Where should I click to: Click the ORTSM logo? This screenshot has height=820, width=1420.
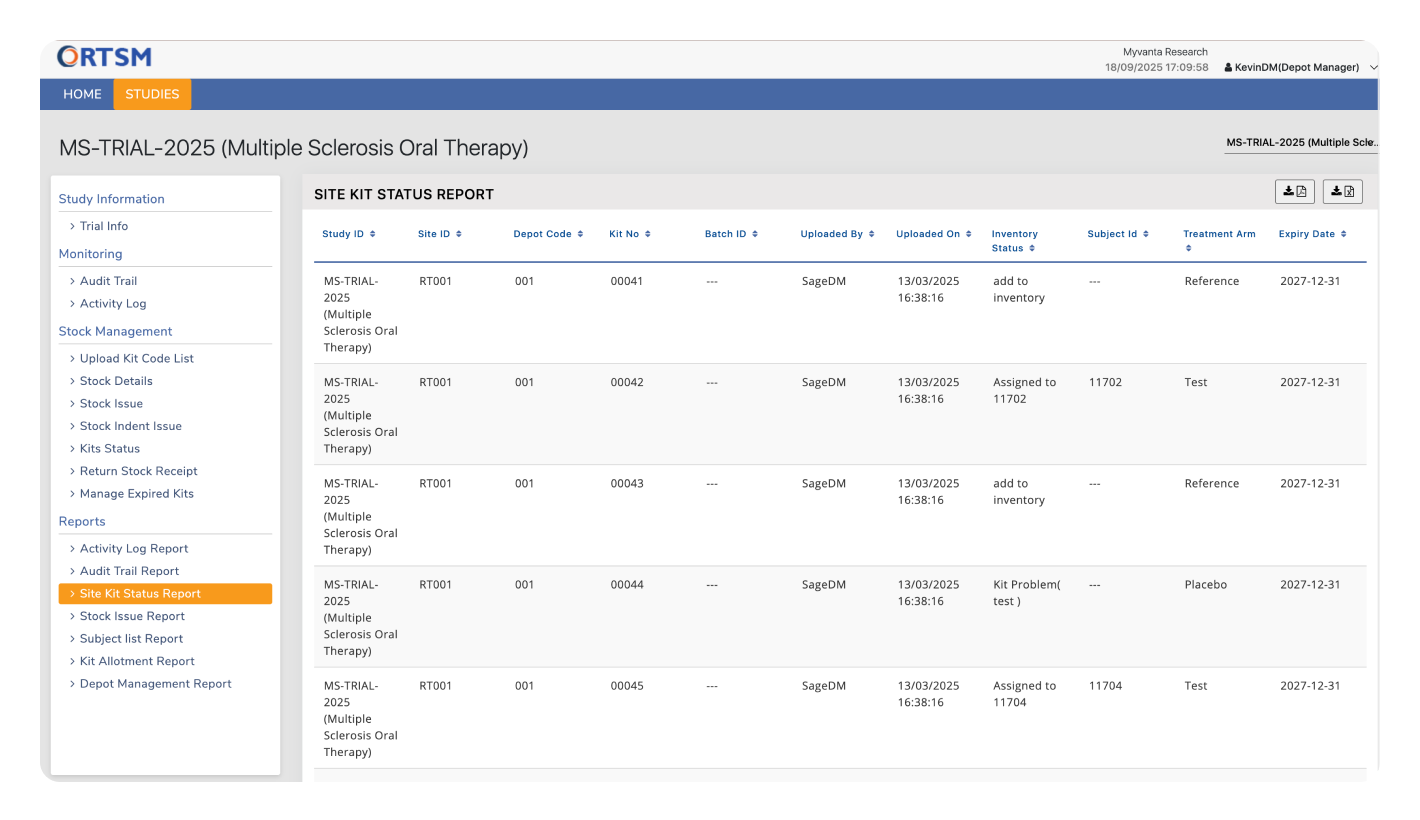pos(105,57)
